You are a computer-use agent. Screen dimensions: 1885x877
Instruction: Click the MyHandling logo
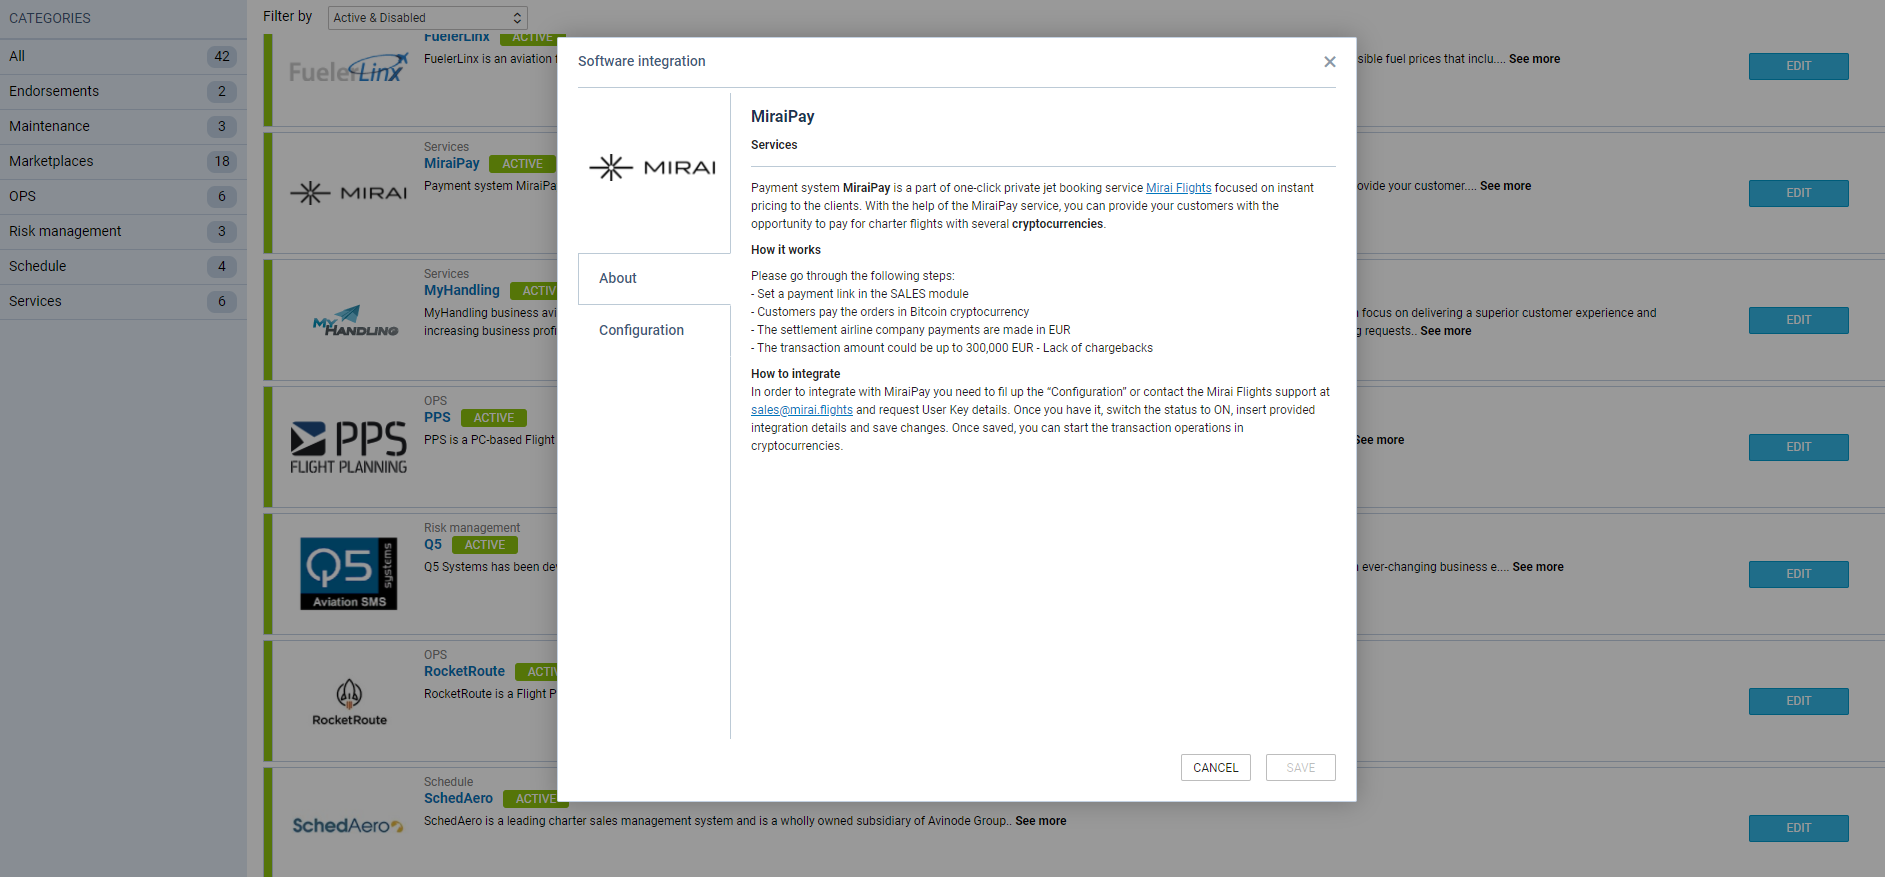[355, 321]
